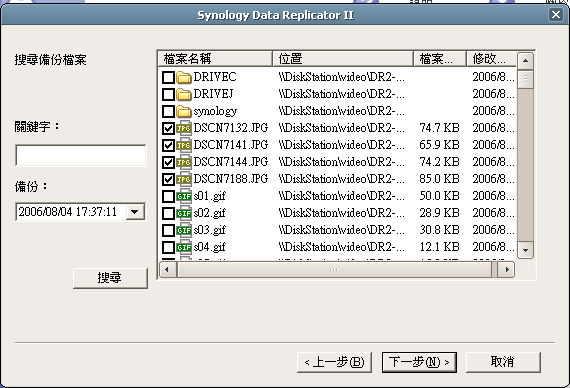Click the 取消 cancel button
The image size is (570, 388).
503,362
